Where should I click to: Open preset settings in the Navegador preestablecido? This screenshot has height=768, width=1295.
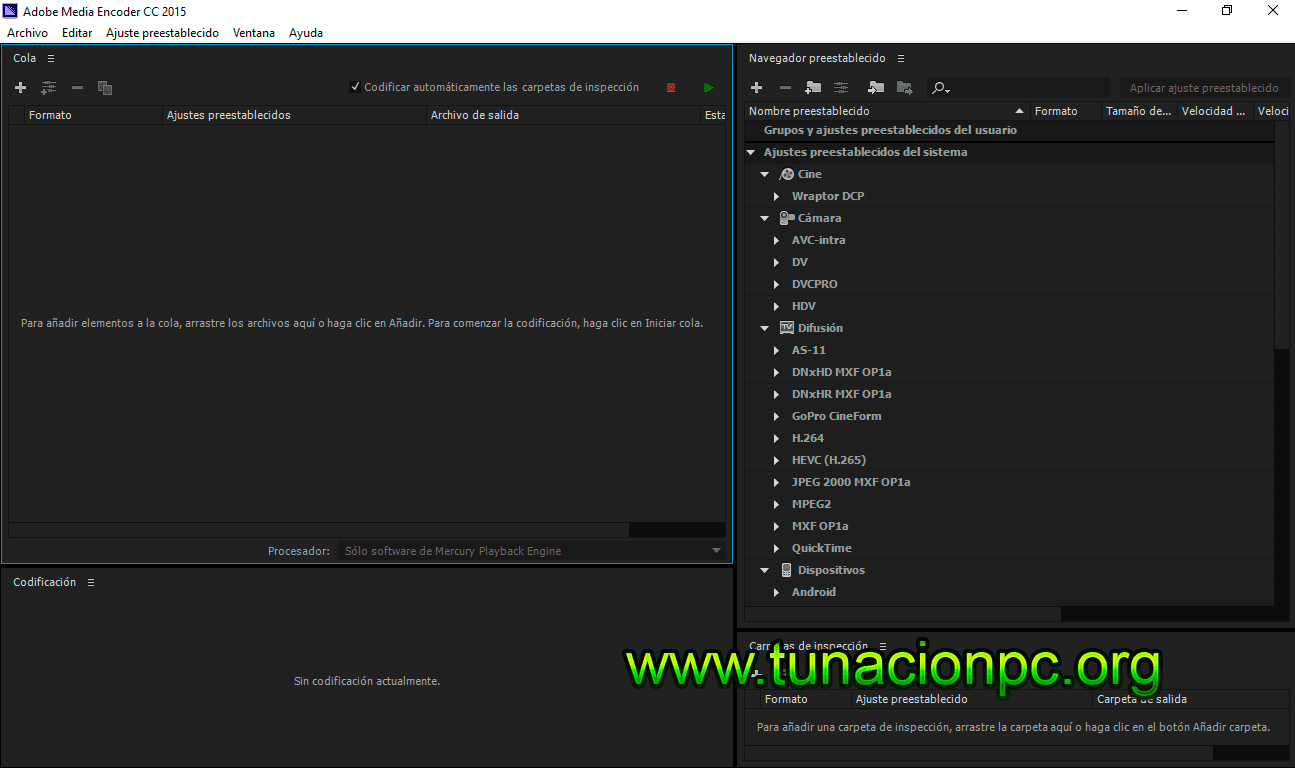(x=840, y=87)
